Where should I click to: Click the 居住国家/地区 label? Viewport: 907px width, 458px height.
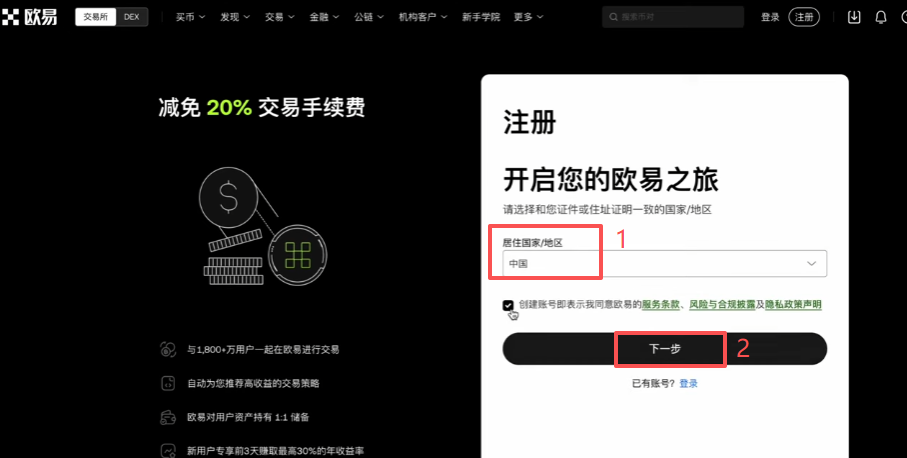point(532,243)
